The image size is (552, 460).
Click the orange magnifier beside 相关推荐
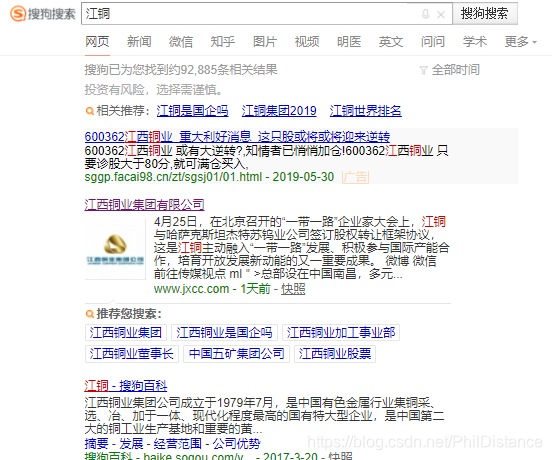(90, 111)
